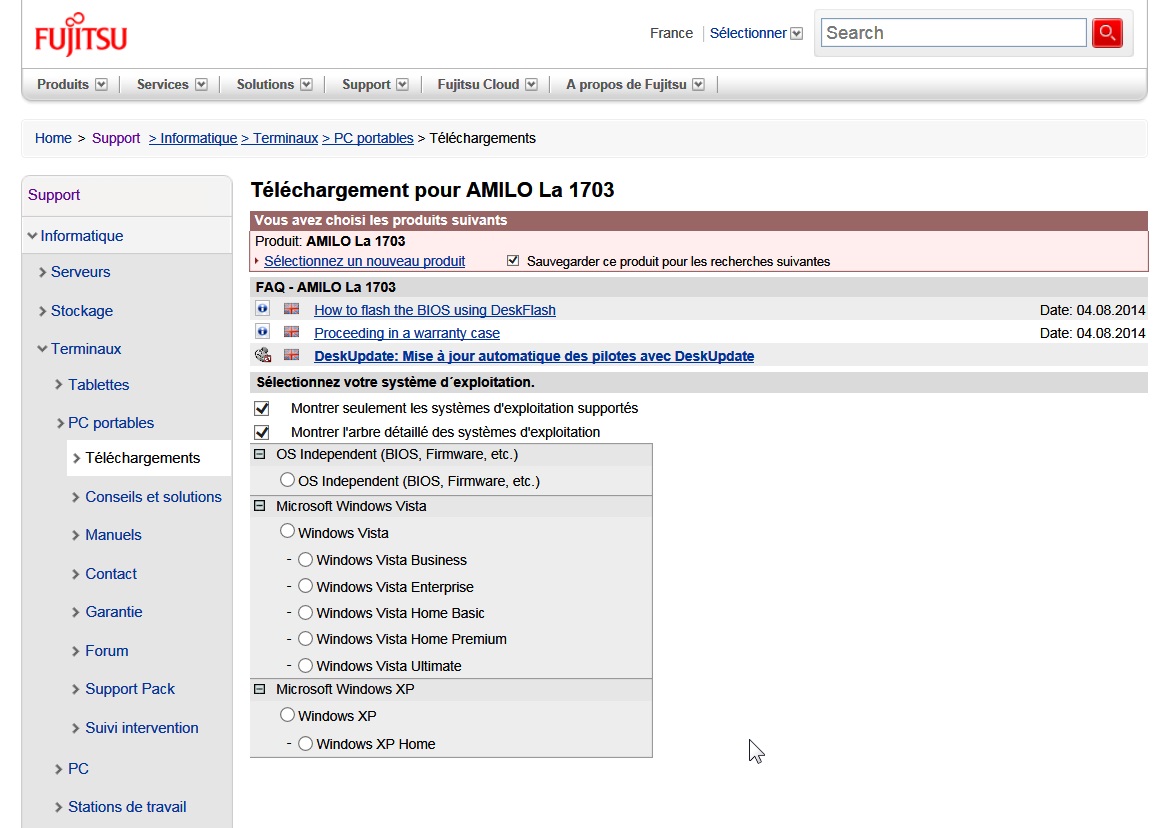Select OS Independent (BIOS, Firmware, etc.) radio
Screen dimensions: 1154x828
tap(287, 480)
